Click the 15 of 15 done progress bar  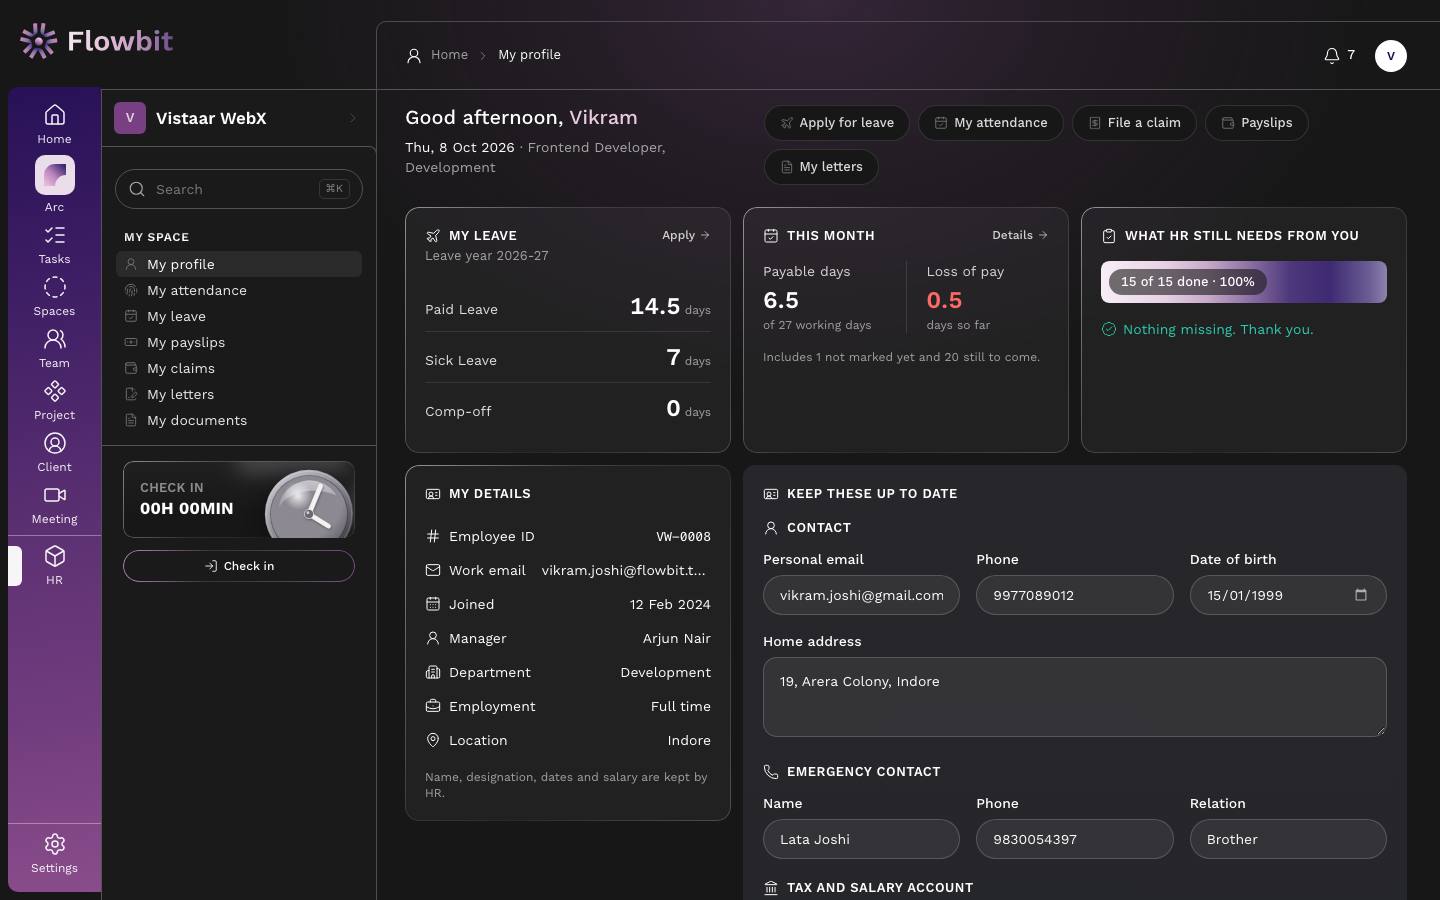point(1244,282)
